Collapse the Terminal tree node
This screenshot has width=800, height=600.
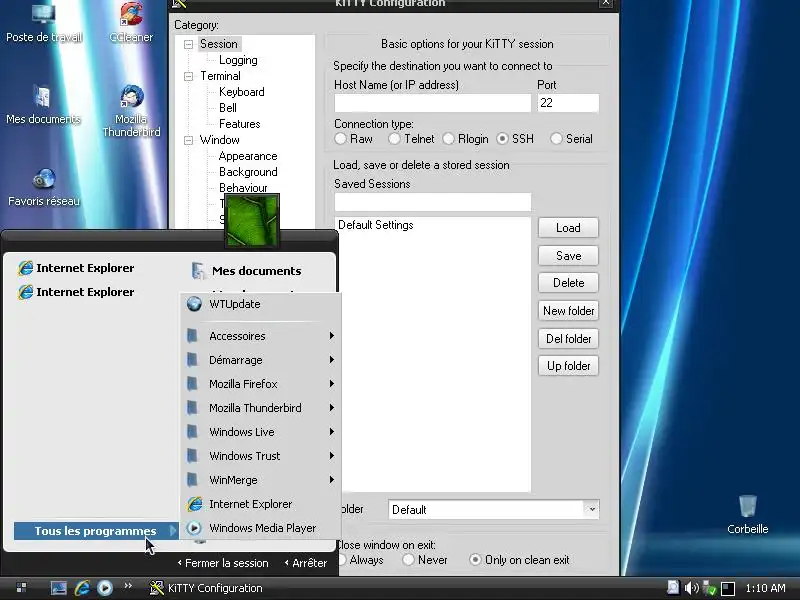[188, 77]
